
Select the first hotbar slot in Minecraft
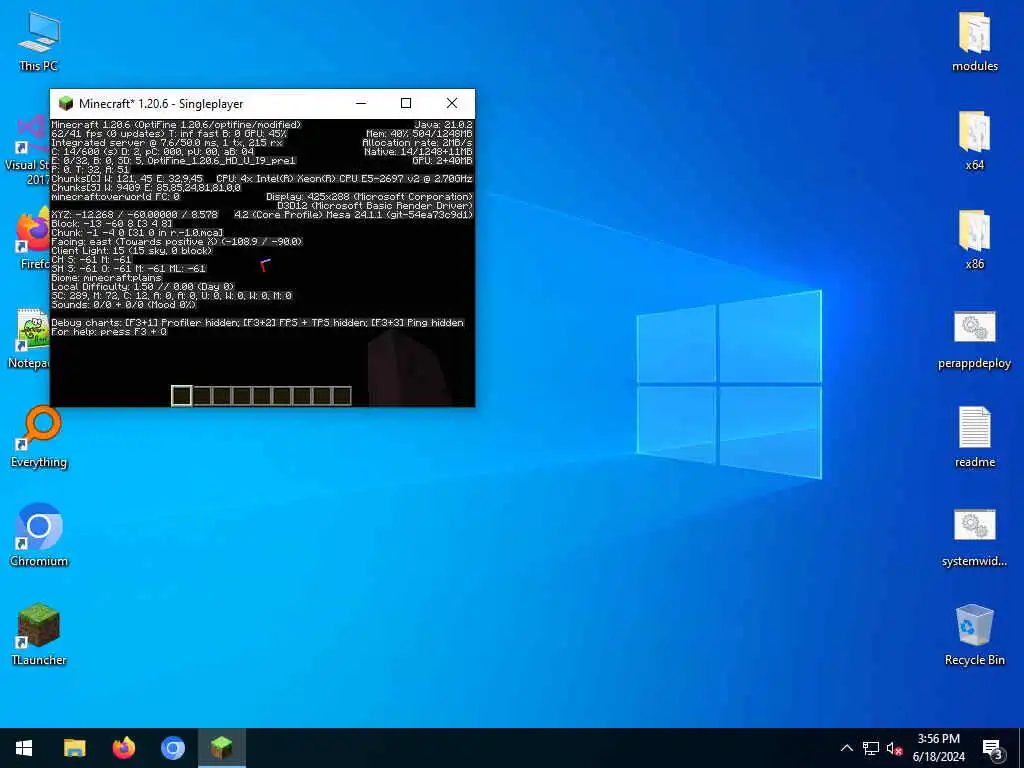tap(182, 395)
